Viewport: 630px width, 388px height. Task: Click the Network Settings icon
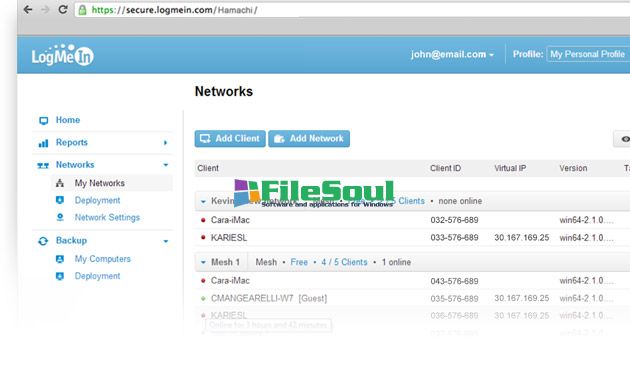(60, 217)
